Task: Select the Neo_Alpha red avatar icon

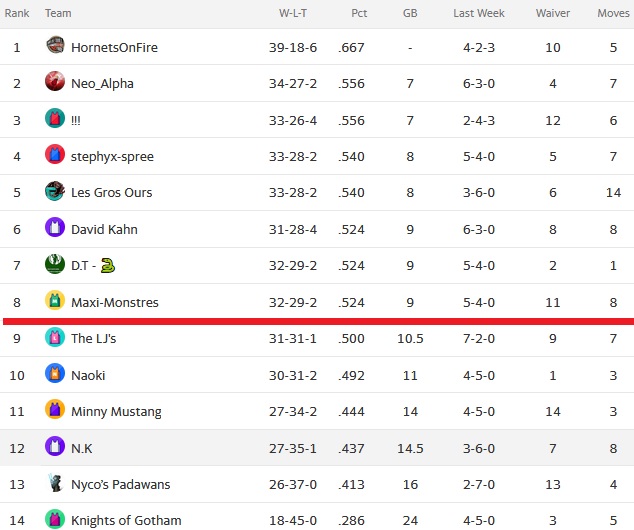Action: (x=55, y=81)
